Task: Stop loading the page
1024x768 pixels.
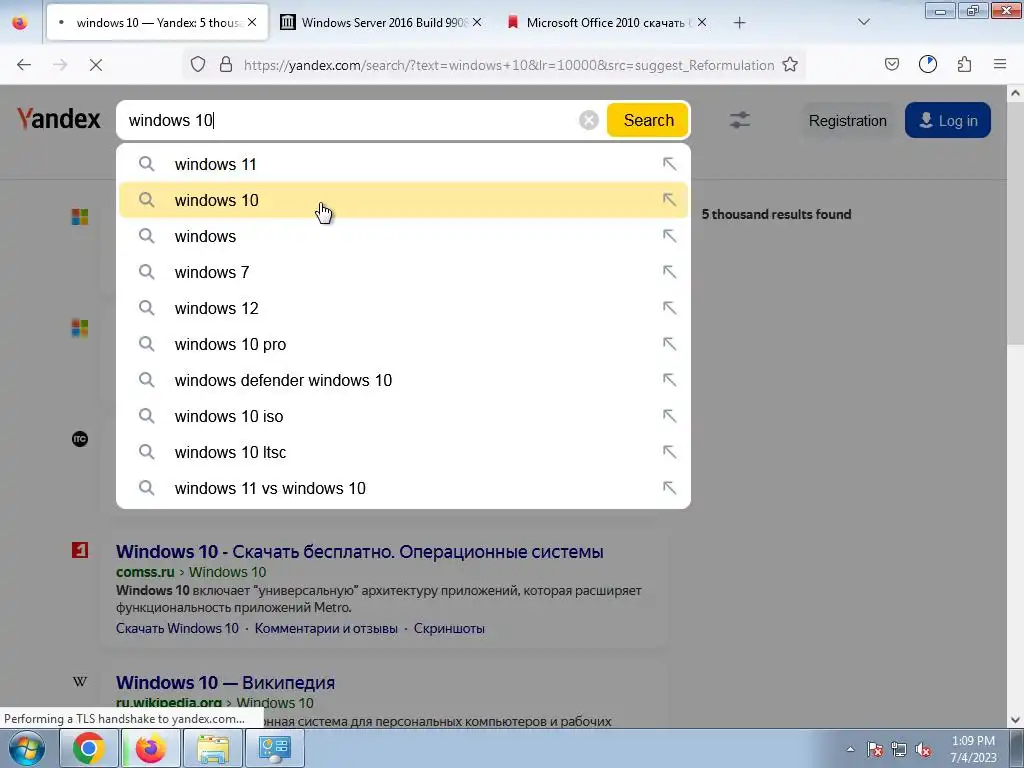Action: coord(95,65)
